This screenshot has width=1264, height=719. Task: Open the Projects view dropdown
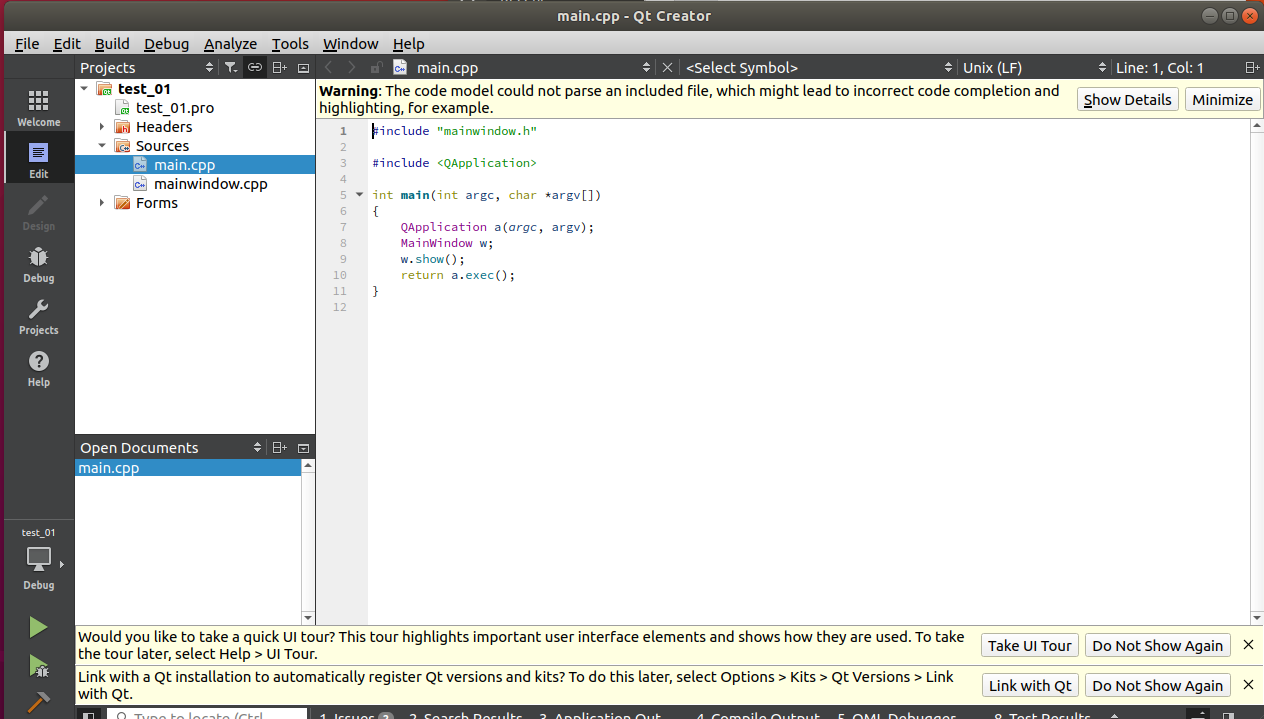[x=148, y=67]
